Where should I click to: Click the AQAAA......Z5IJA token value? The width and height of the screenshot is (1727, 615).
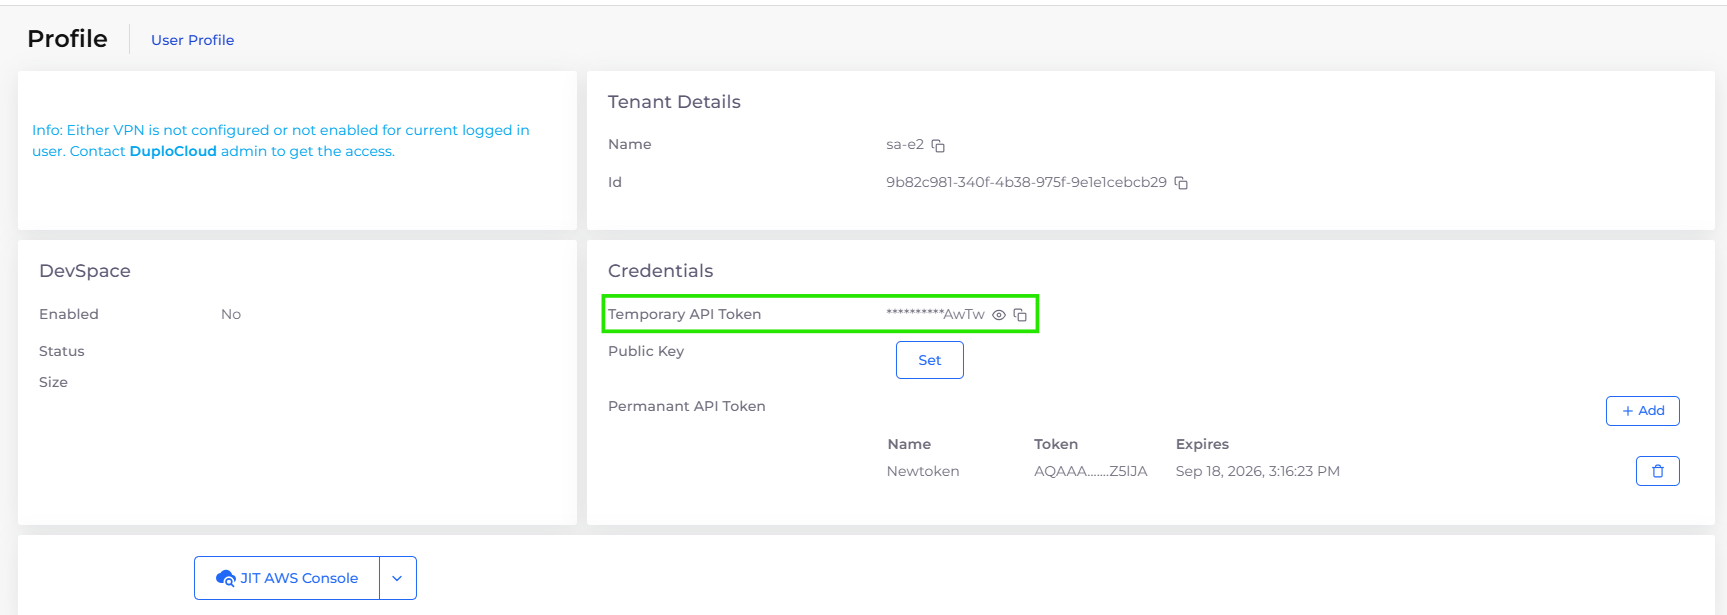click(1090, 471)
